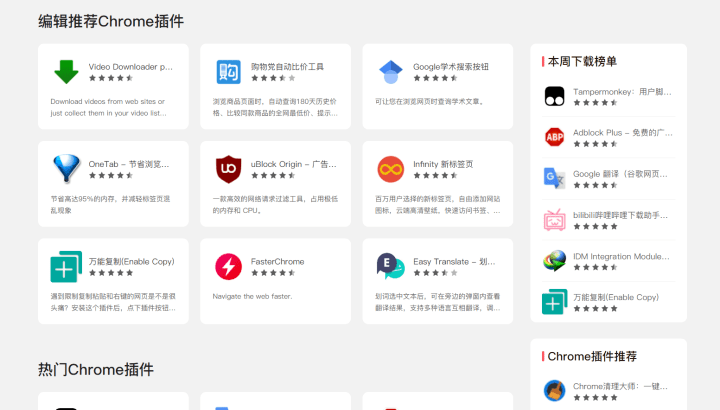
Task: Click 万能复制 description 遇到限制复制粘贴
Action: [113, 302]
